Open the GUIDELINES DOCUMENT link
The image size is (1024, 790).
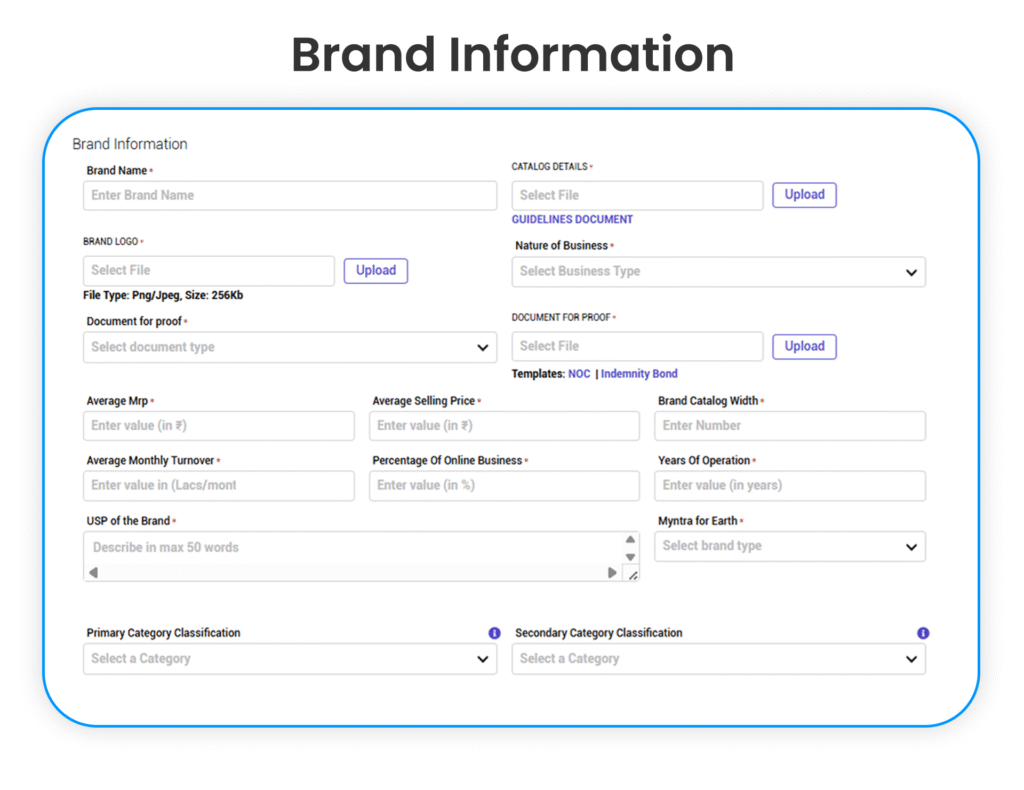click(x=572, y=219)
